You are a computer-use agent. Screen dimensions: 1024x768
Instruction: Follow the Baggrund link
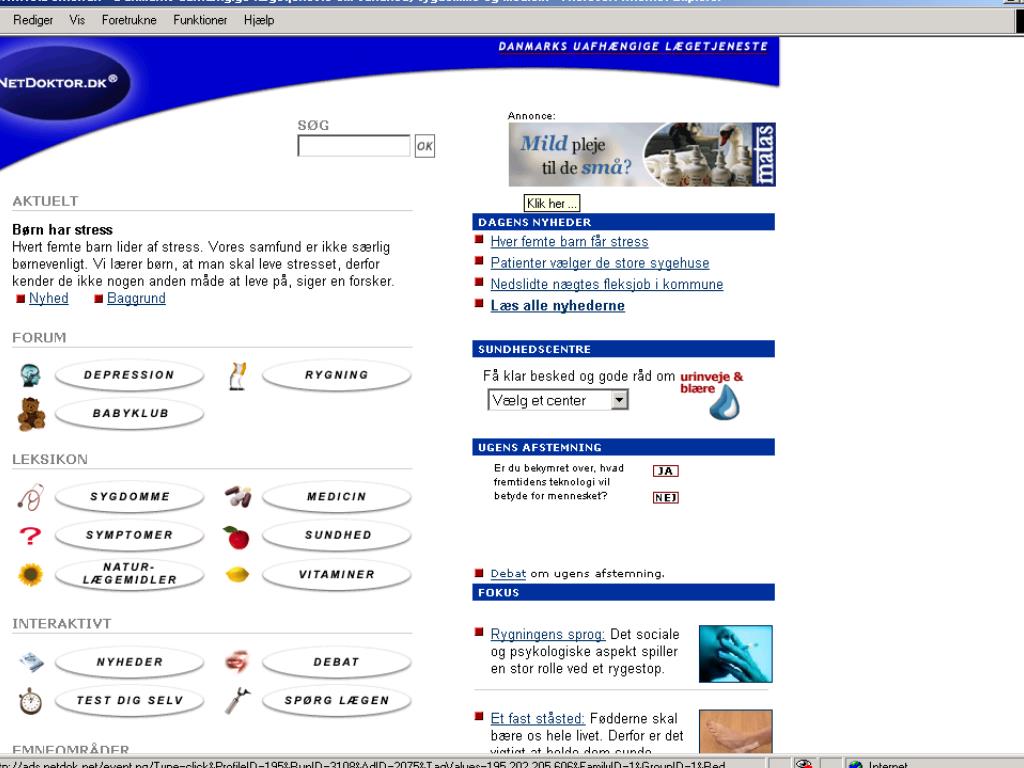(x=136, y=298)
